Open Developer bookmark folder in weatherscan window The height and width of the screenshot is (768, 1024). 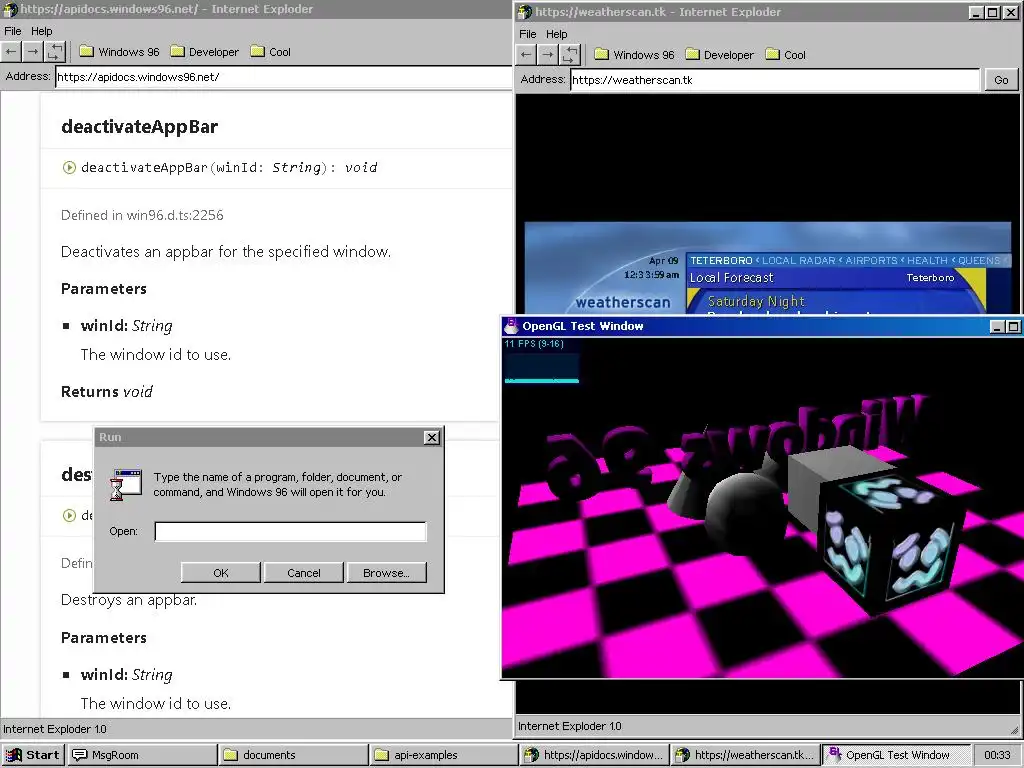tap(720, 55)
